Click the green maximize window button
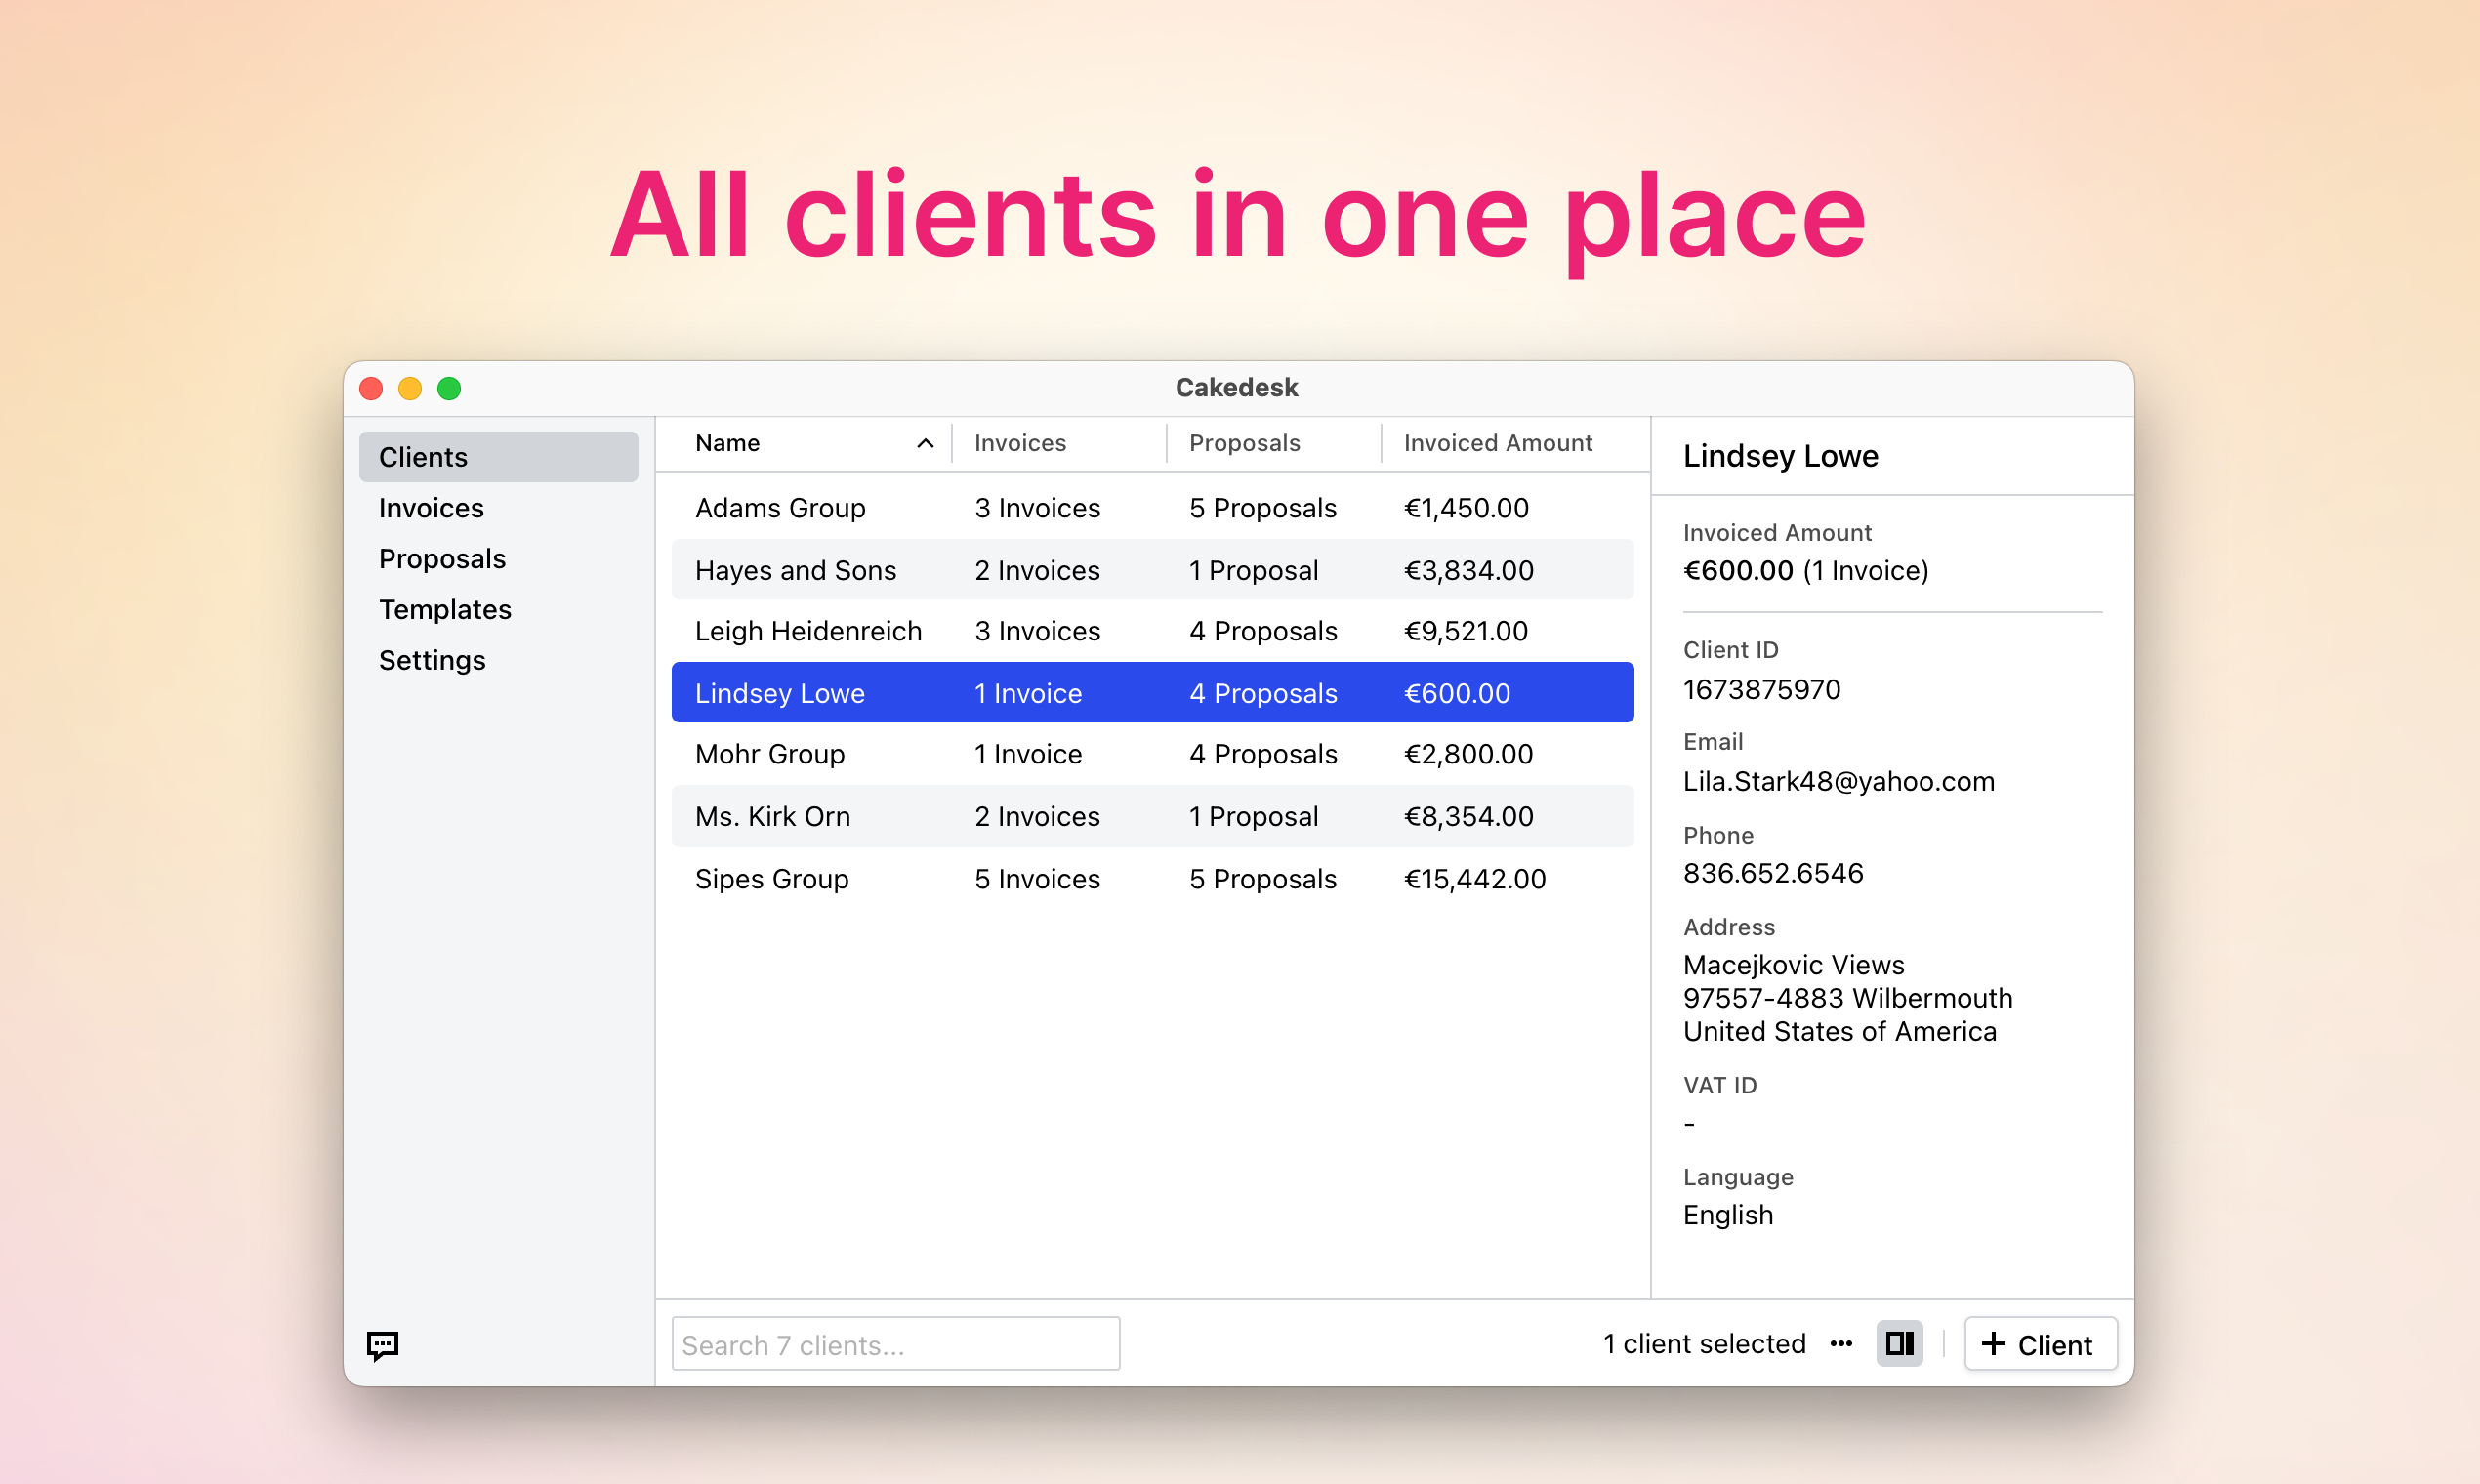 tap(449, 388)
